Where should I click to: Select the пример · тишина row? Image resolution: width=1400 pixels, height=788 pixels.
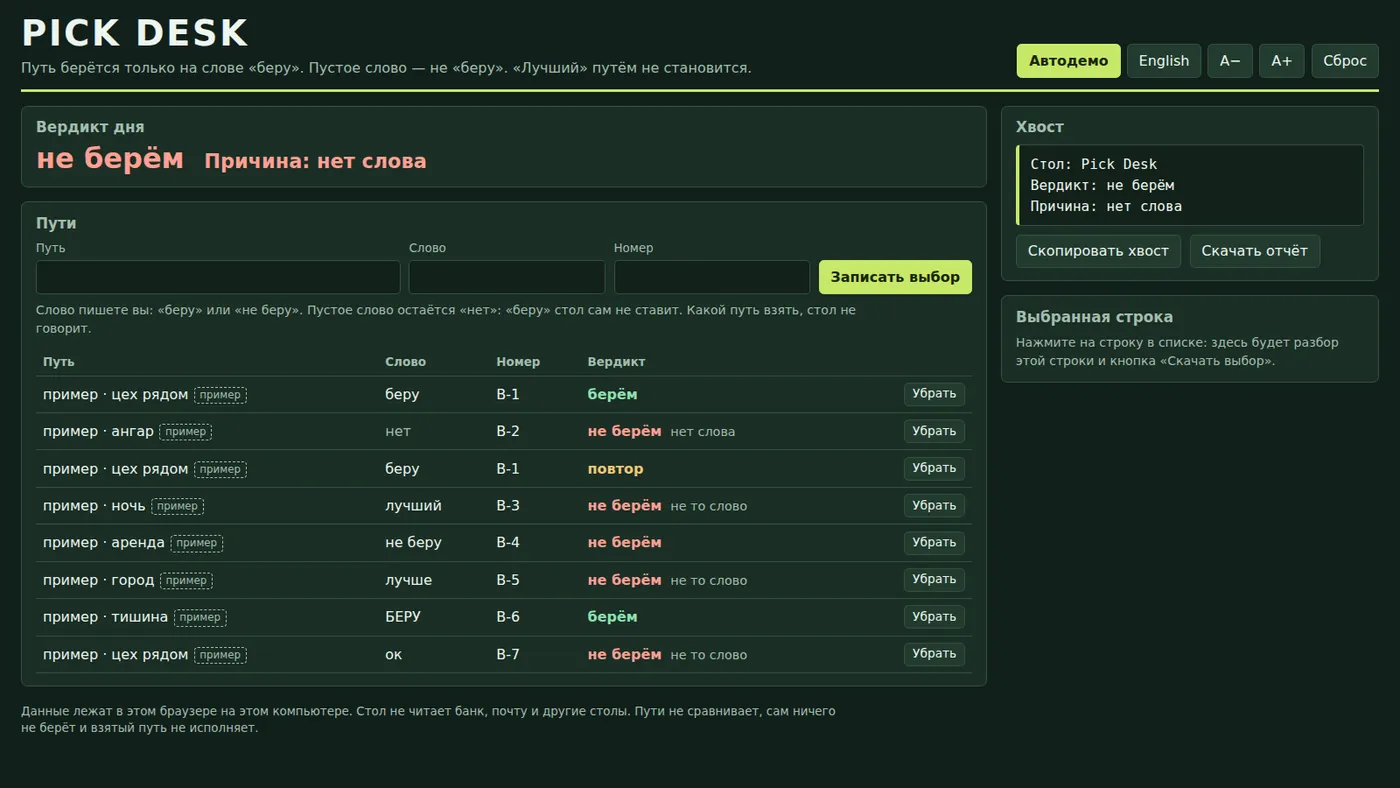point(503,617)
